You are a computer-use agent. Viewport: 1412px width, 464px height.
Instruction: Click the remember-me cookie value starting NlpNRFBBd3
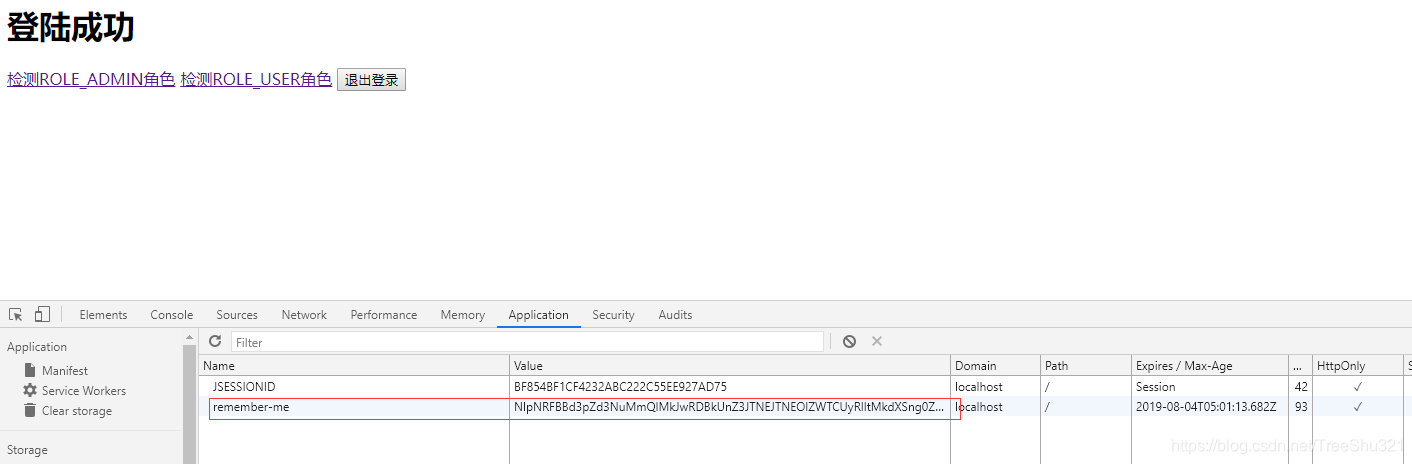point(730,407)
